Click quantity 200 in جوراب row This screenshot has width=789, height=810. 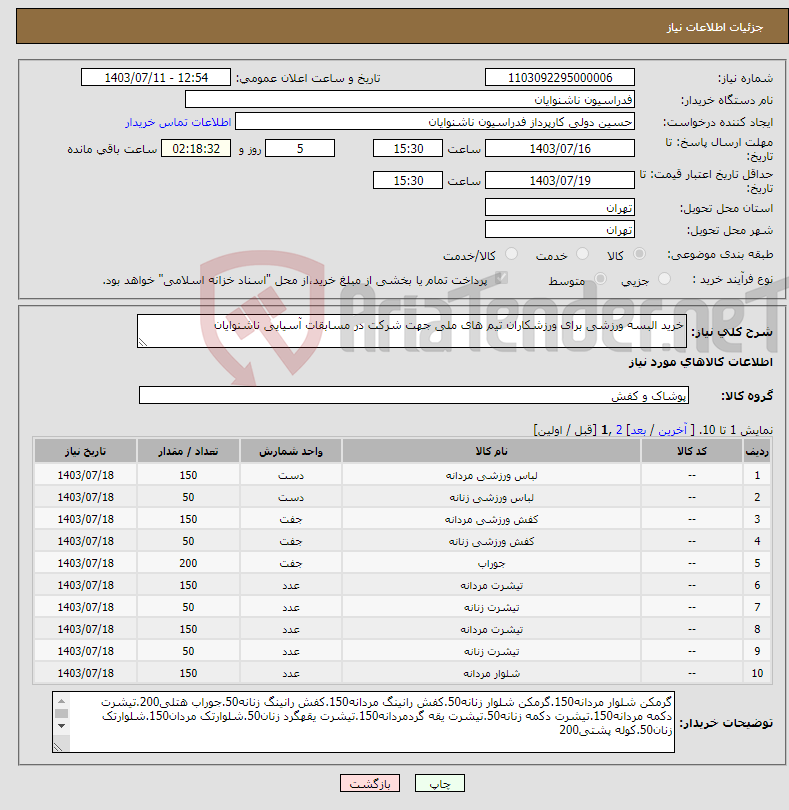[x=188, y=563]
